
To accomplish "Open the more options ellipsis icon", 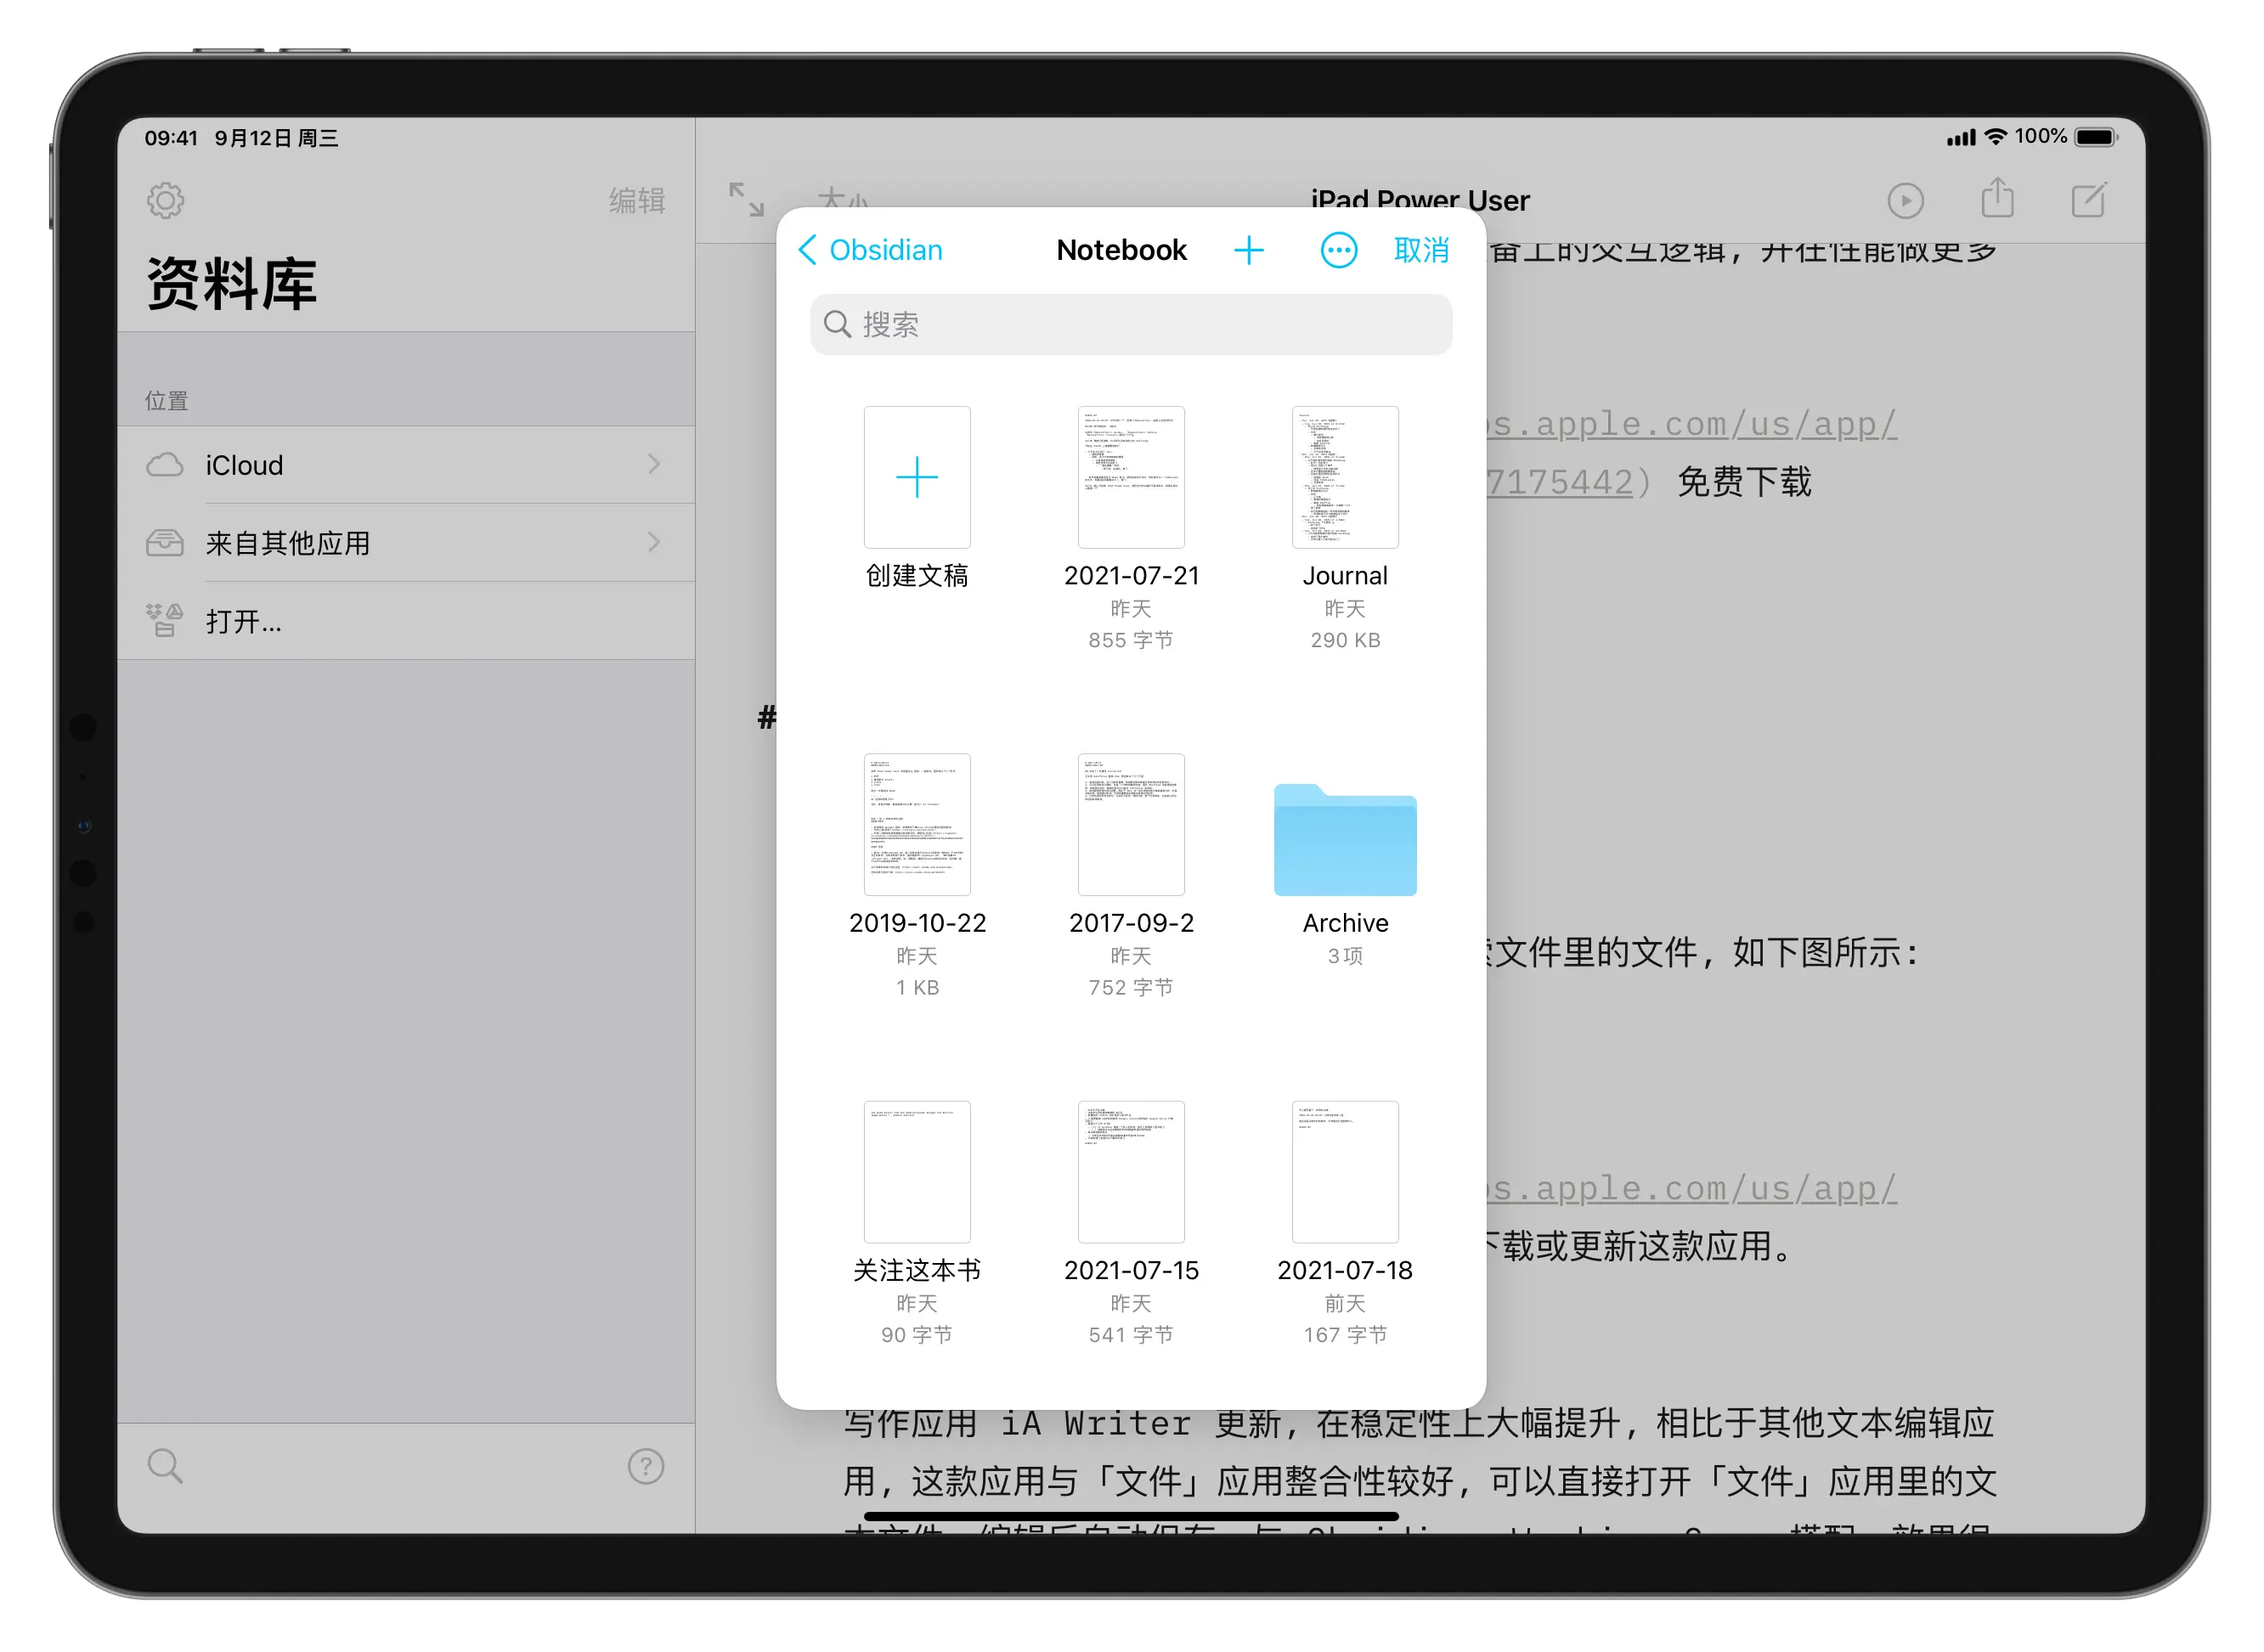I will (1339, 250).
